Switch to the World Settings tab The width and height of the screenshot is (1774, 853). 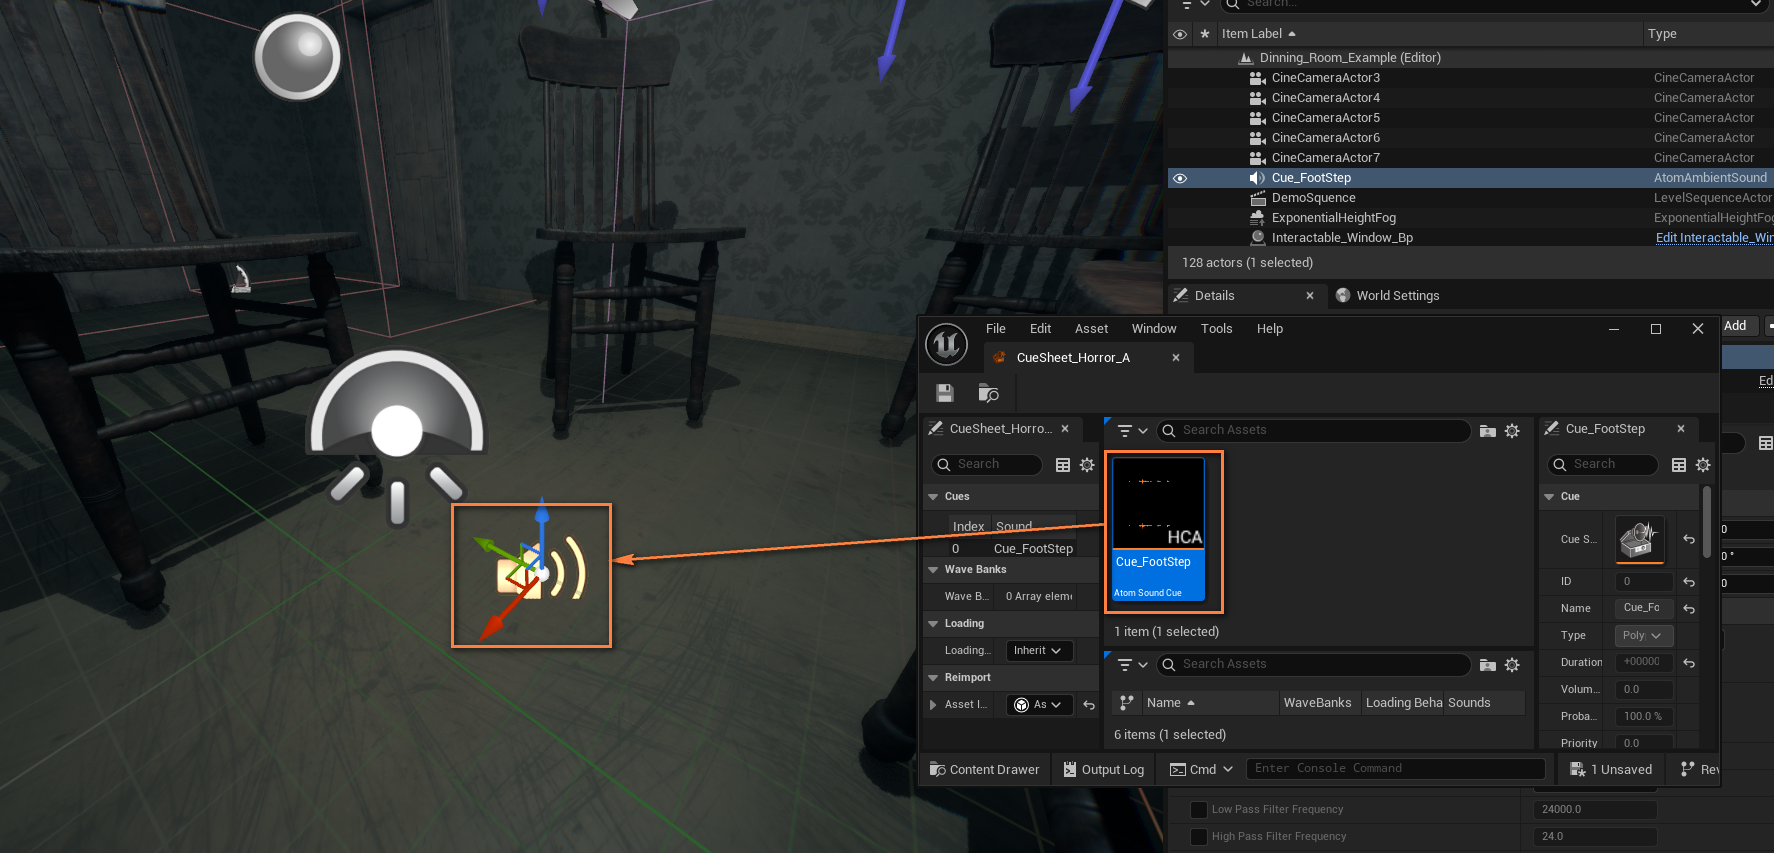click(x=1388, y=296)
